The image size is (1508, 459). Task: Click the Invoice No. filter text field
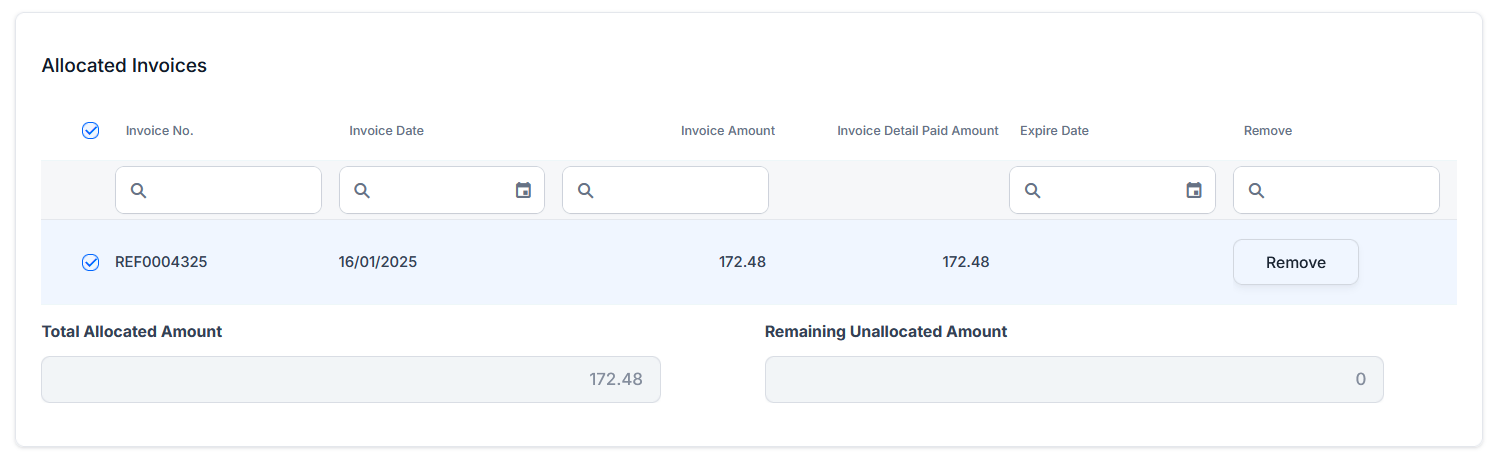230,190
